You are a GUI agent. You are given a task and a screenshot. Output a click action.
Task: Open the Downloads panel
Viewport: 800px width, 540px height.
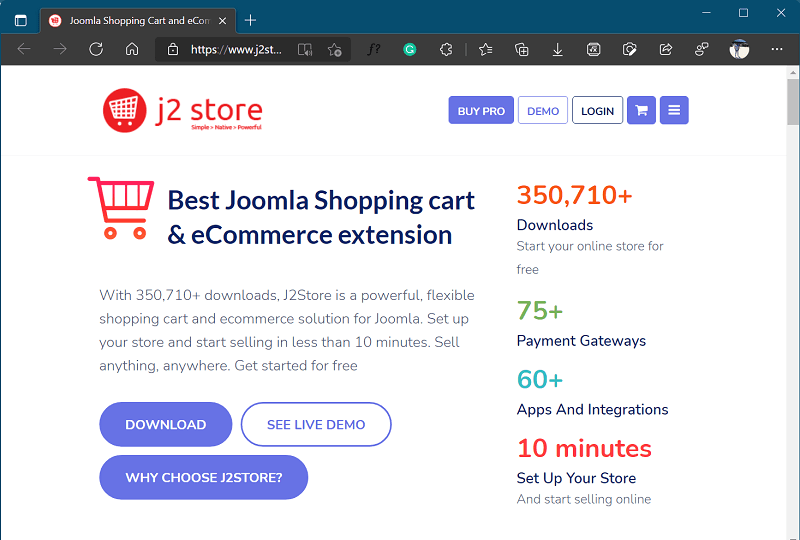tap(558, 49)
